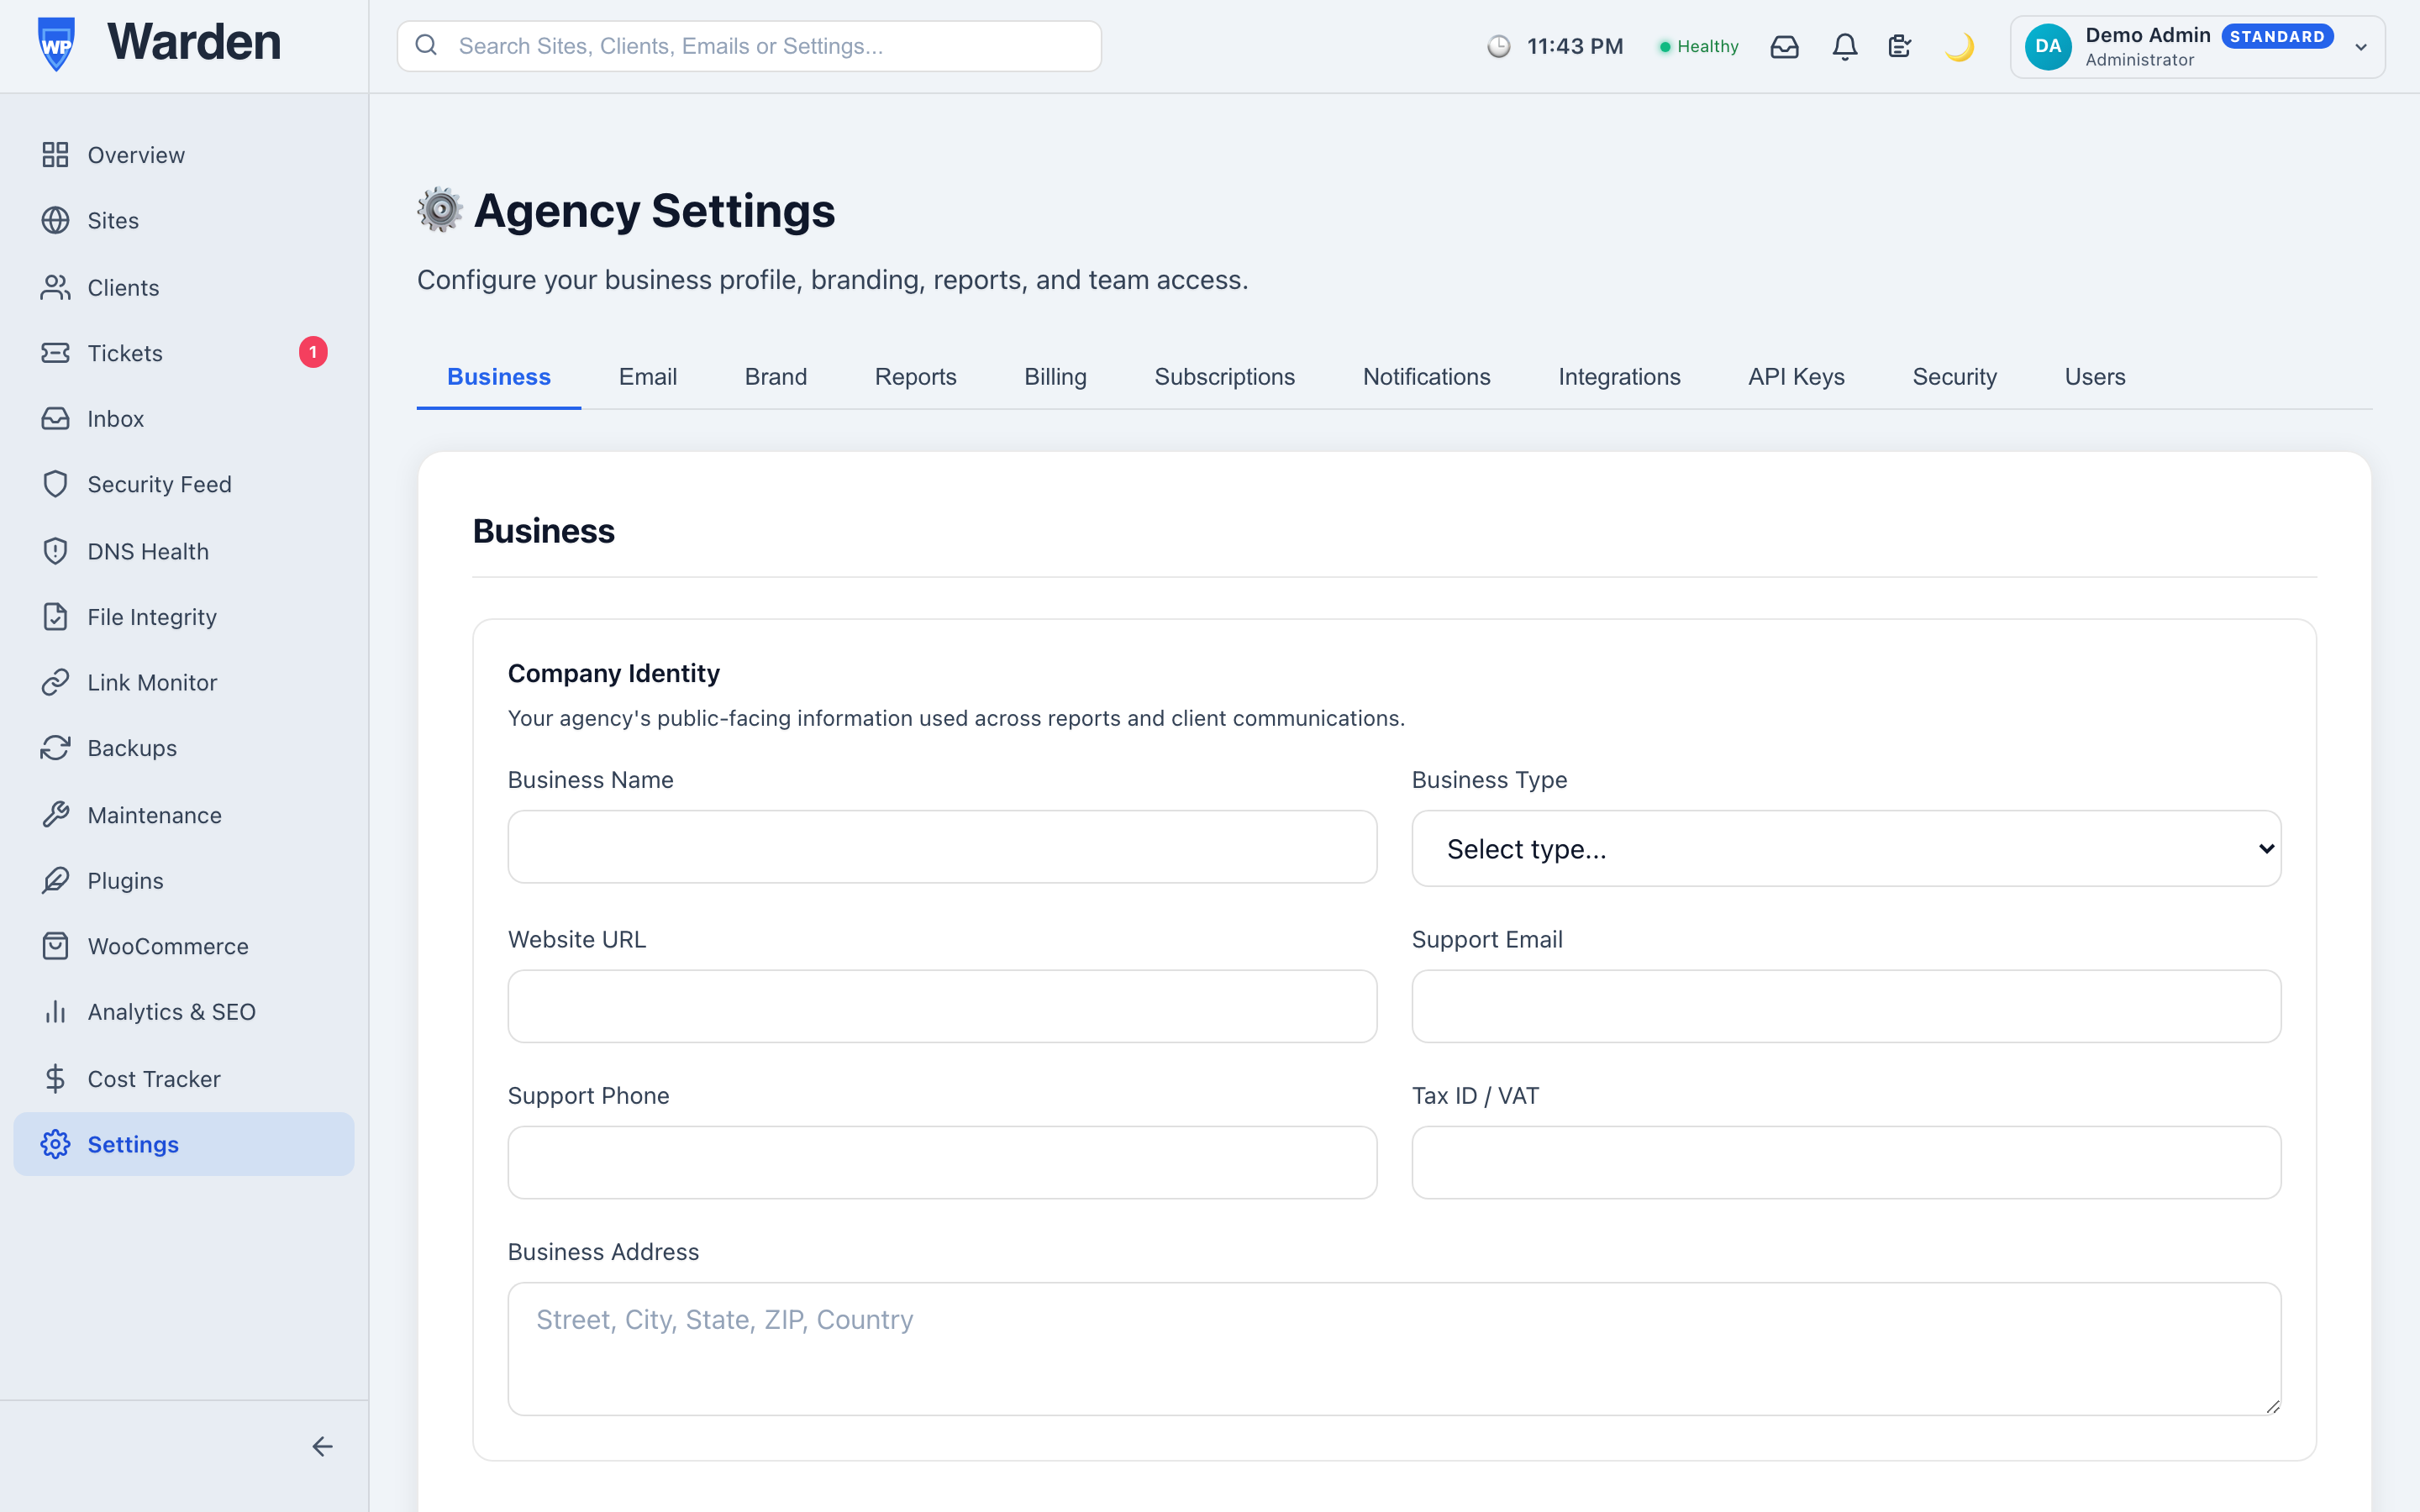Focus the global search field
This screenshot has height=1512, width=2420.
pos(749,46)
